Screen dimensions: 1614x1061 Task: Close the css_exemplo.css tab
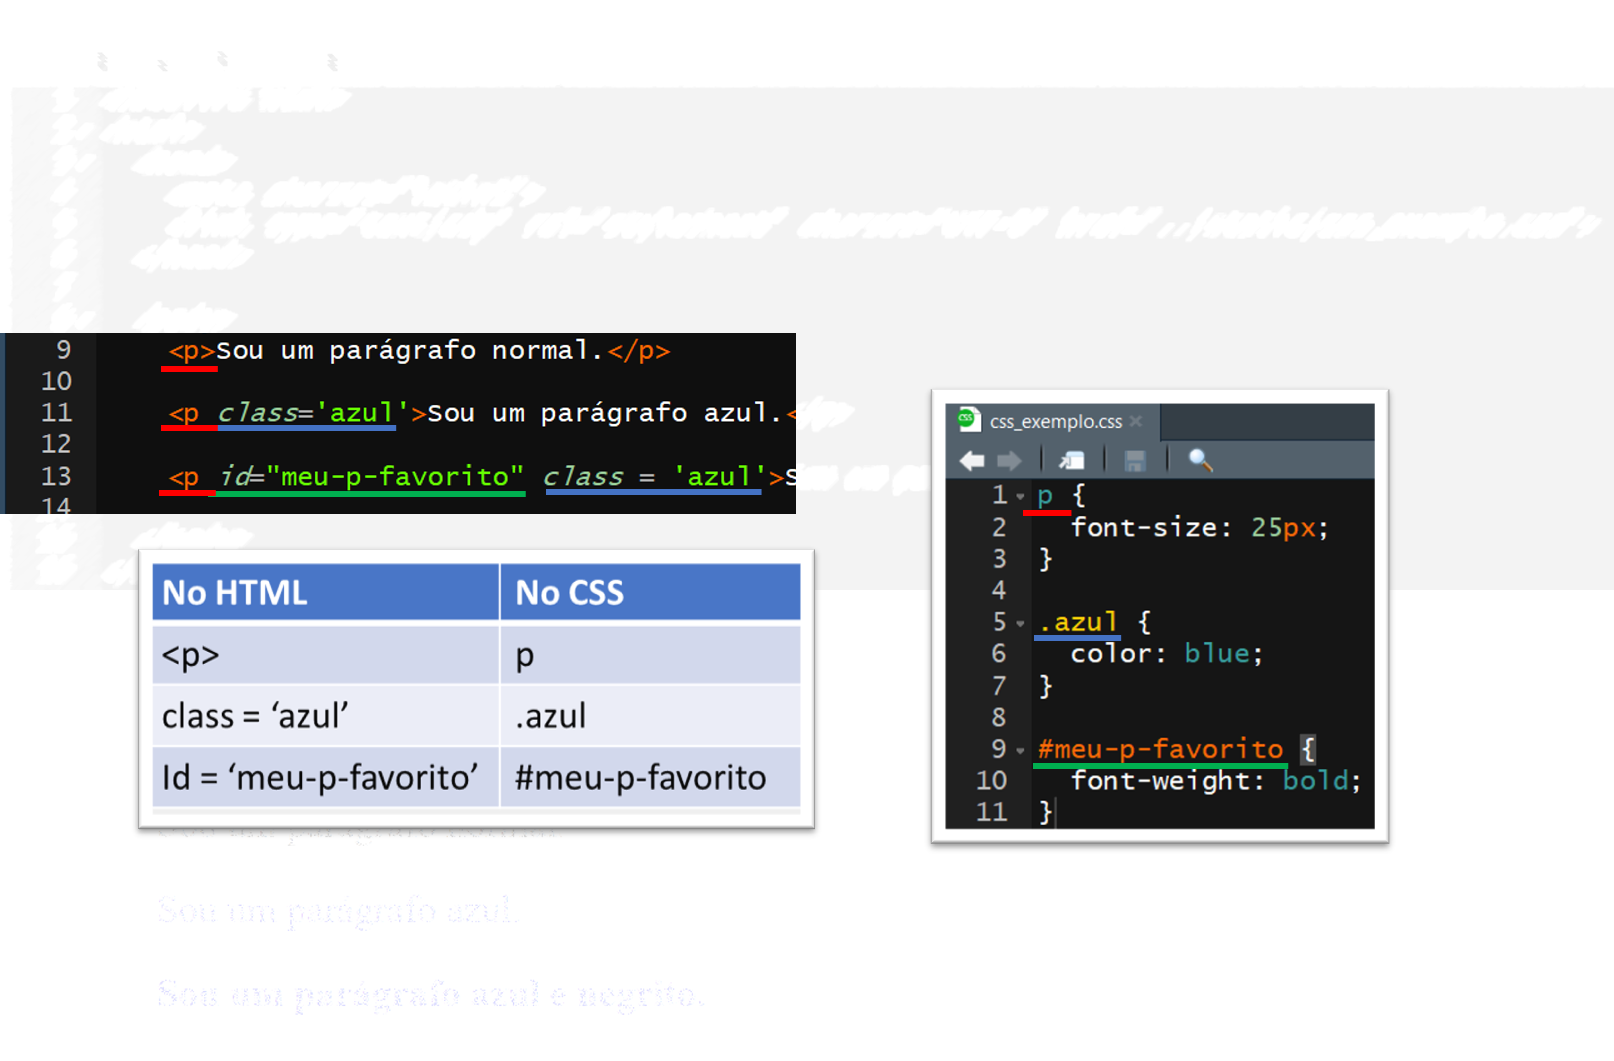tap(1136, 421)
